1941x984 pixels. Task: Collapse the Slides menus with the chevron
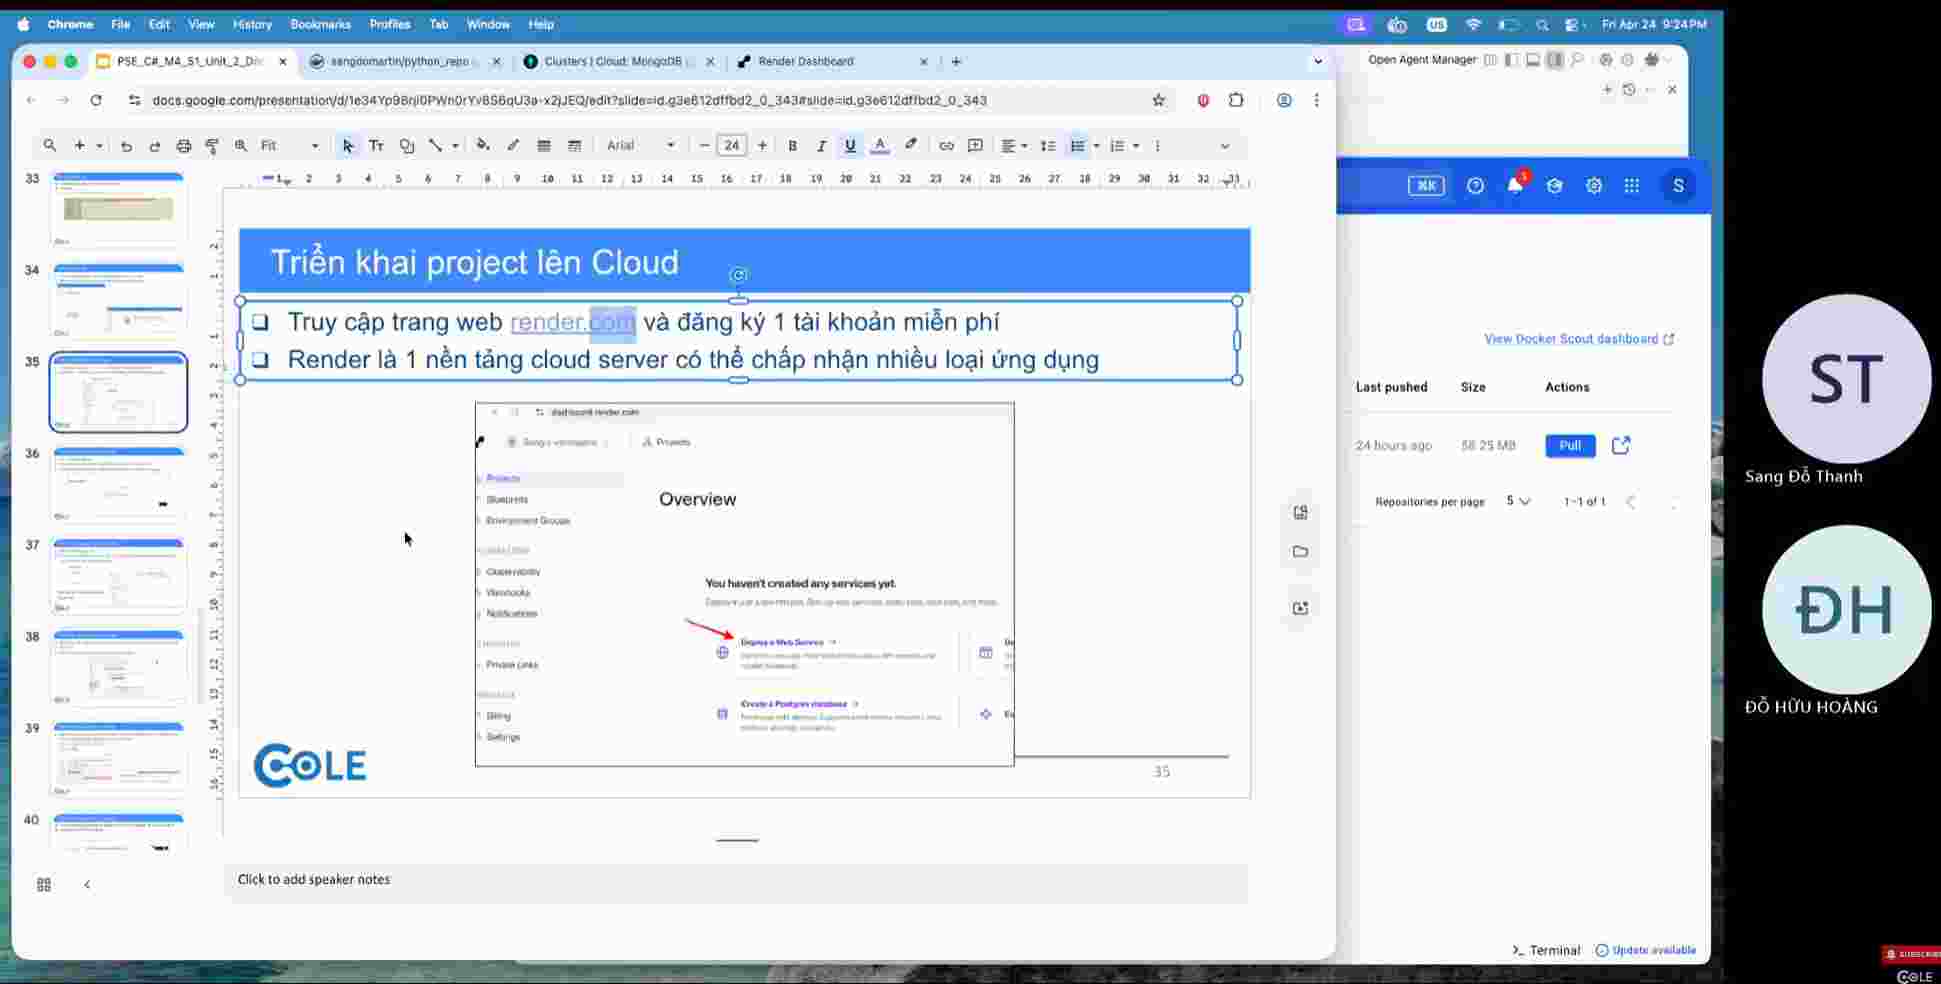1225,146
